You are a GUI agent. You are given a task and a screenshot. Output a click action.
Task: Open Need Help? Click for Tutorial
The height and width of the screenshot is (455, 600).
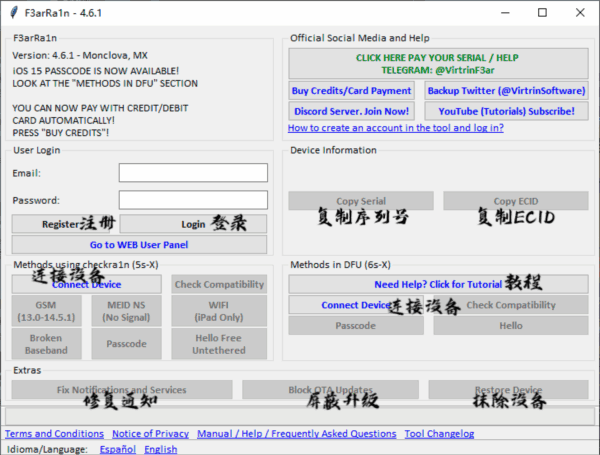tap(438, 284)
